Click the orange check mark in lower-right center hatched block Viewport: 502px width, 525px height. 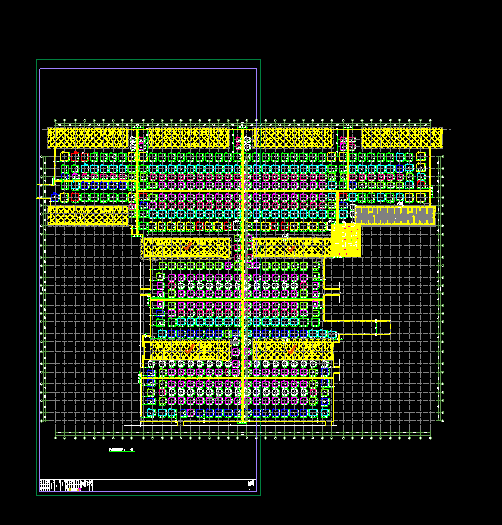(292, 350)
